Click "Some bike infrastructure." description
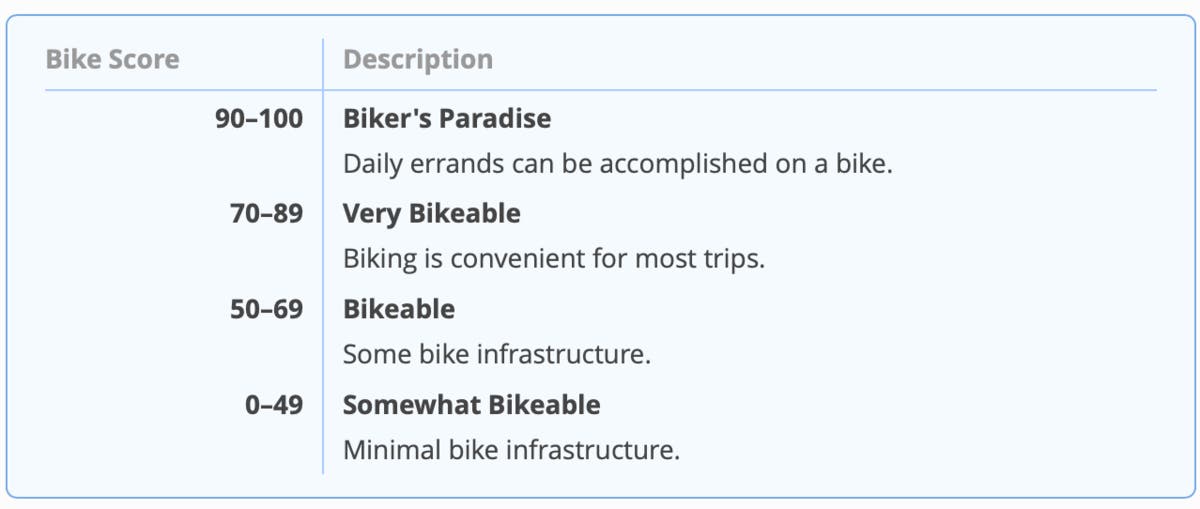 click(496, 354)
